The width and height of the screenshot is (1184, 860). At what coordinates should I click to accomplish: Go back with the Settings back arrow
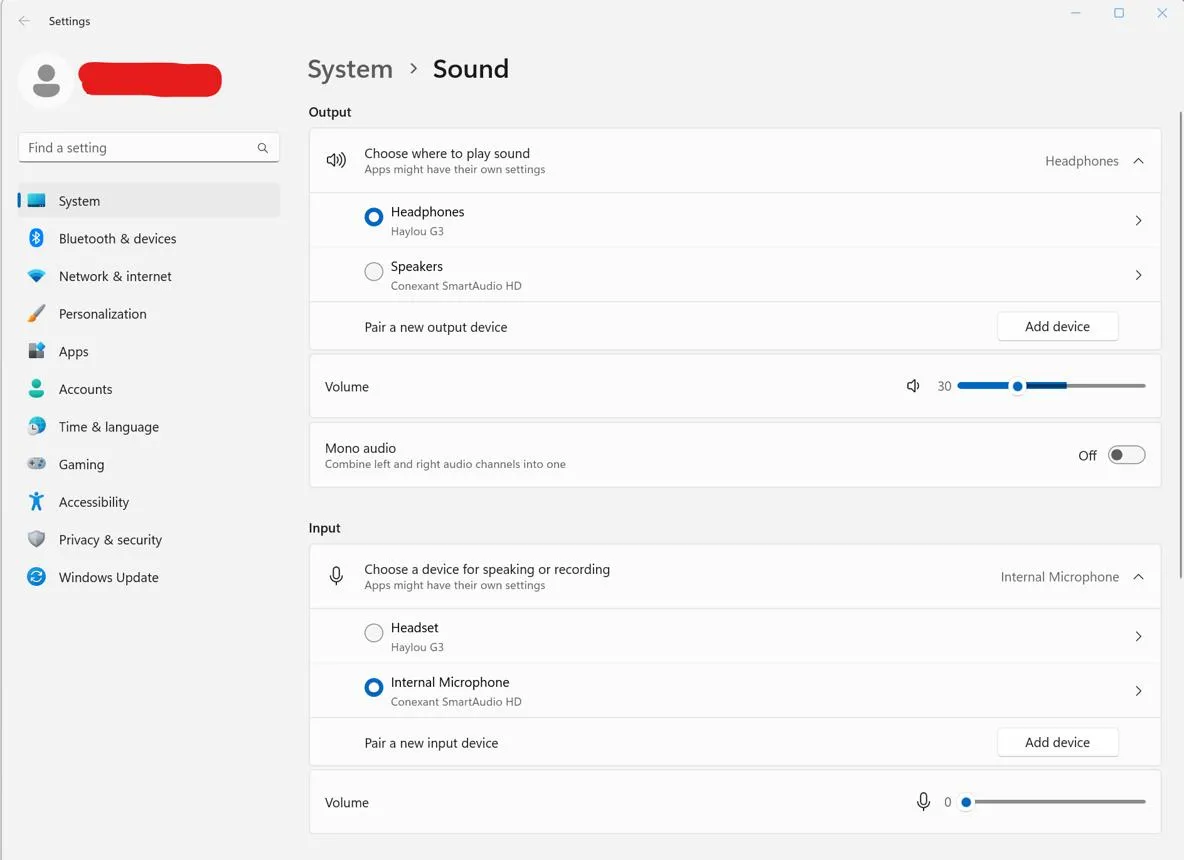point(24,21)
